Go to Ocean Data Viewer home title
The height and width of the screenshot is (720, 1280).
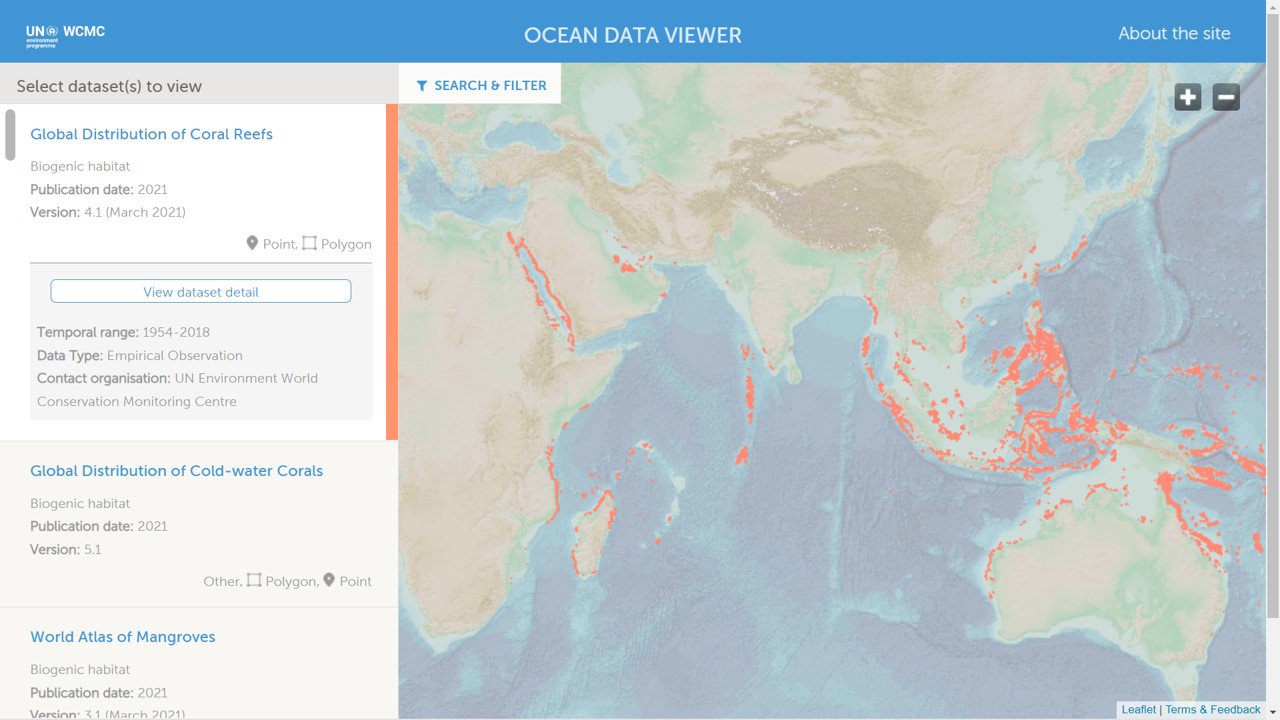tap(632, 36)
